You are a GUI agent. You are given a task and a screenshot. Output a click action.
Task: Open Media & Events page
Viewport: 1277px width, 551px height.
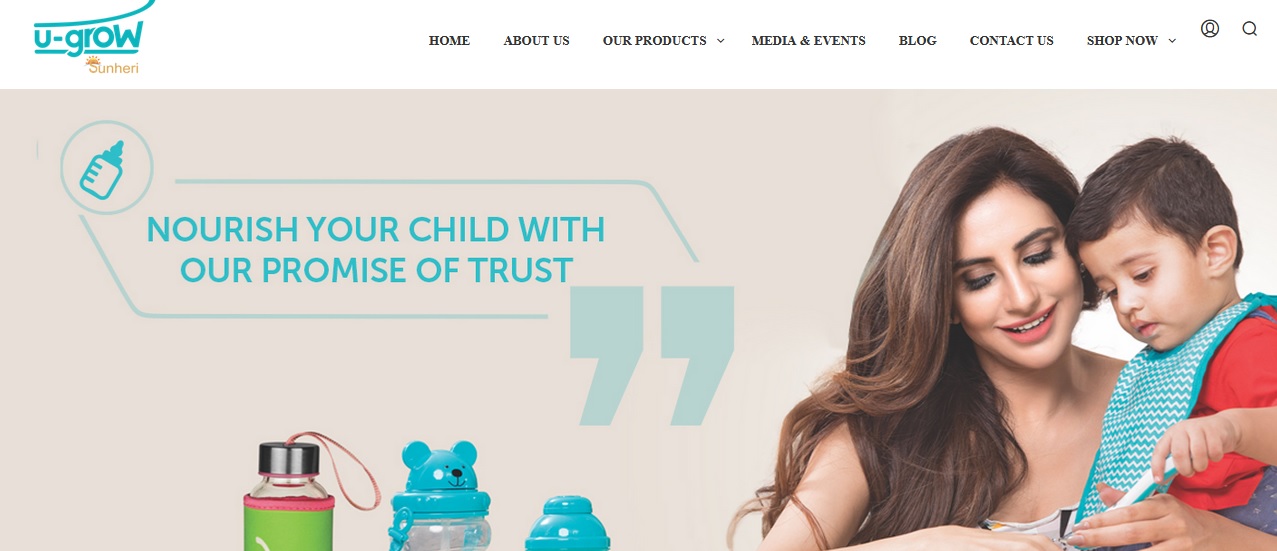(x=808, y=41)
